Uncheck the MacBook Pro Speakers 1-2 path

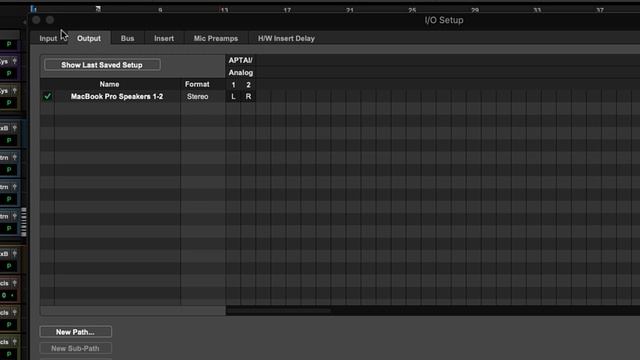click(48, 96)
